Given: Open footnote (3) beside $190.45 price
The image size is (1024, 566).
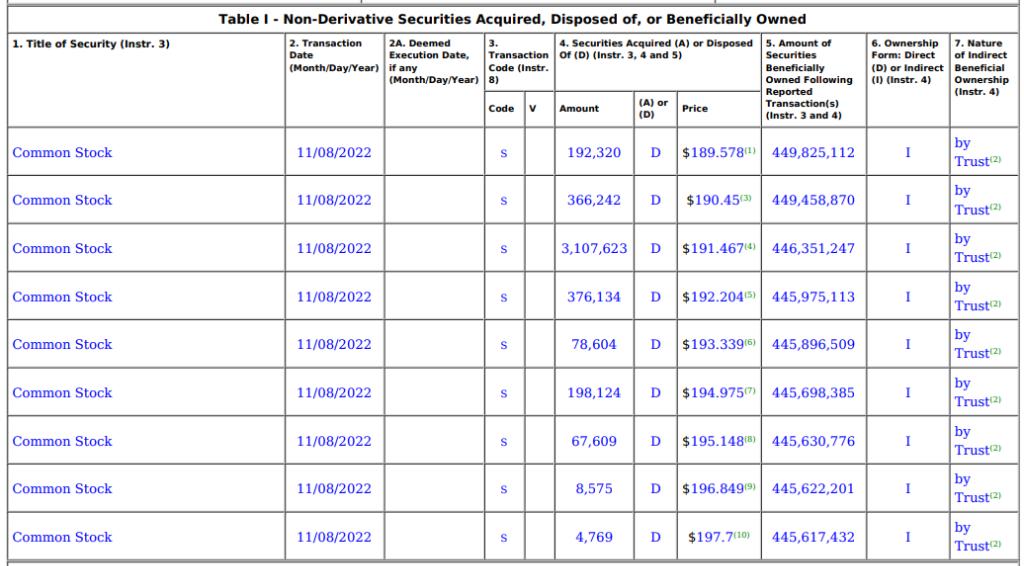Looking at the screenshot, I should [x=746, y=198].
